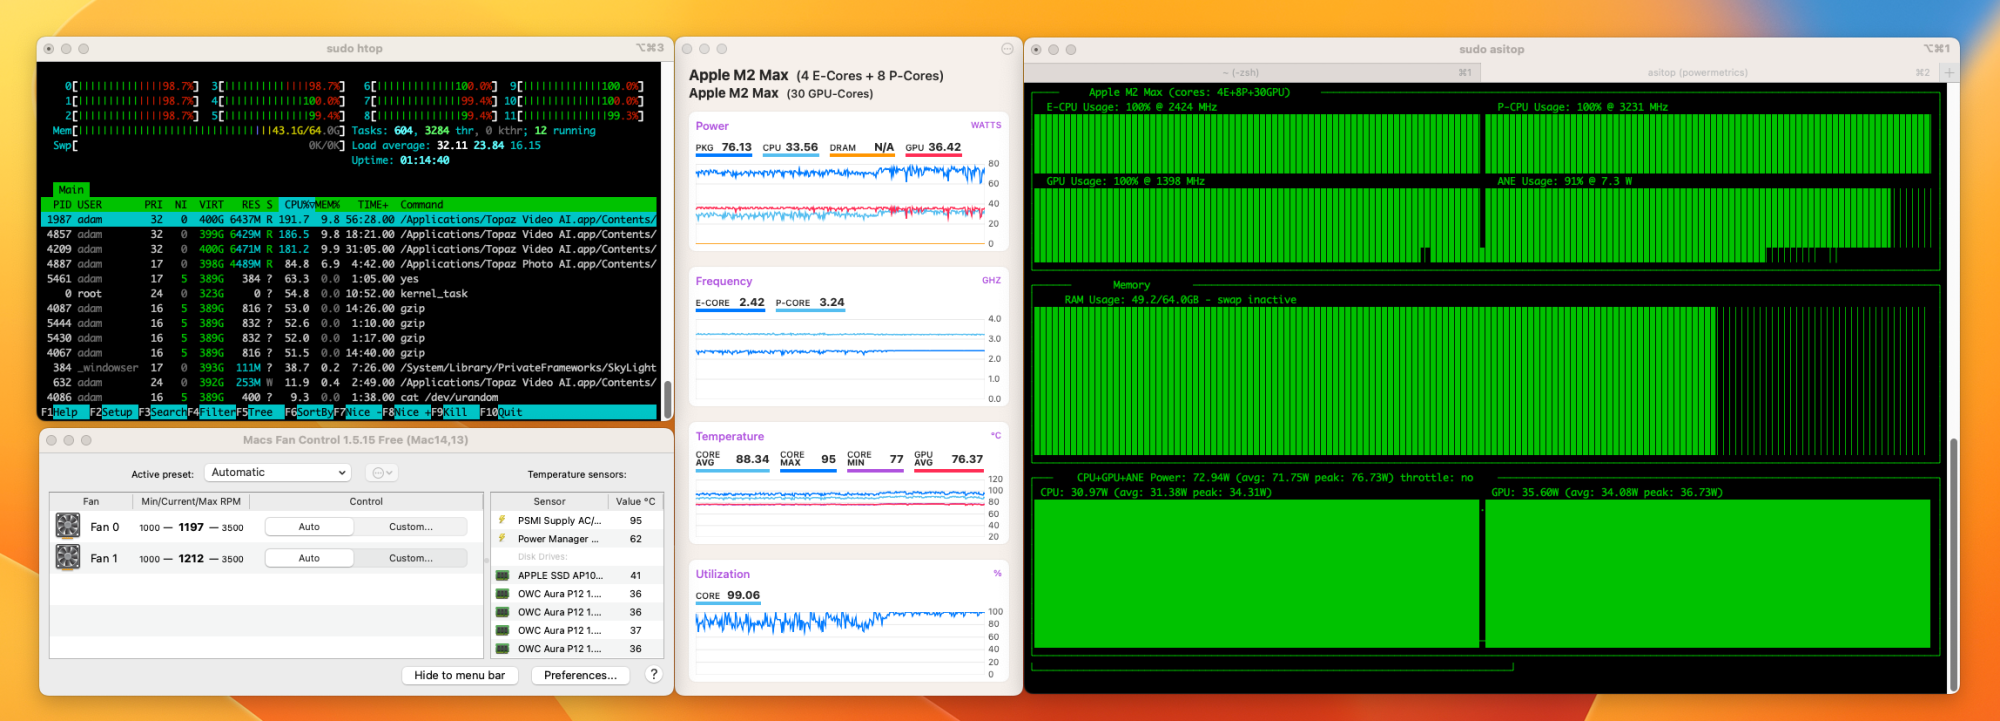This screenshot has height=721, width=2000.
Task: Click the E-CORE 2.42 frequency reading
Action: point(730,302)
